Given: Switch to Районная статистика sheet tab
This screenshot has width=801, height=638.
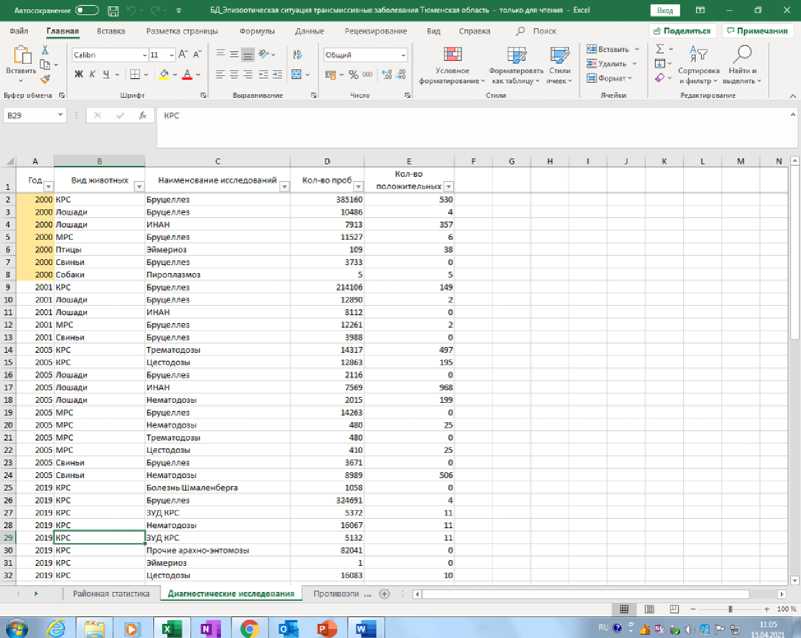Looking at the screenshot, I should point(111,594).
